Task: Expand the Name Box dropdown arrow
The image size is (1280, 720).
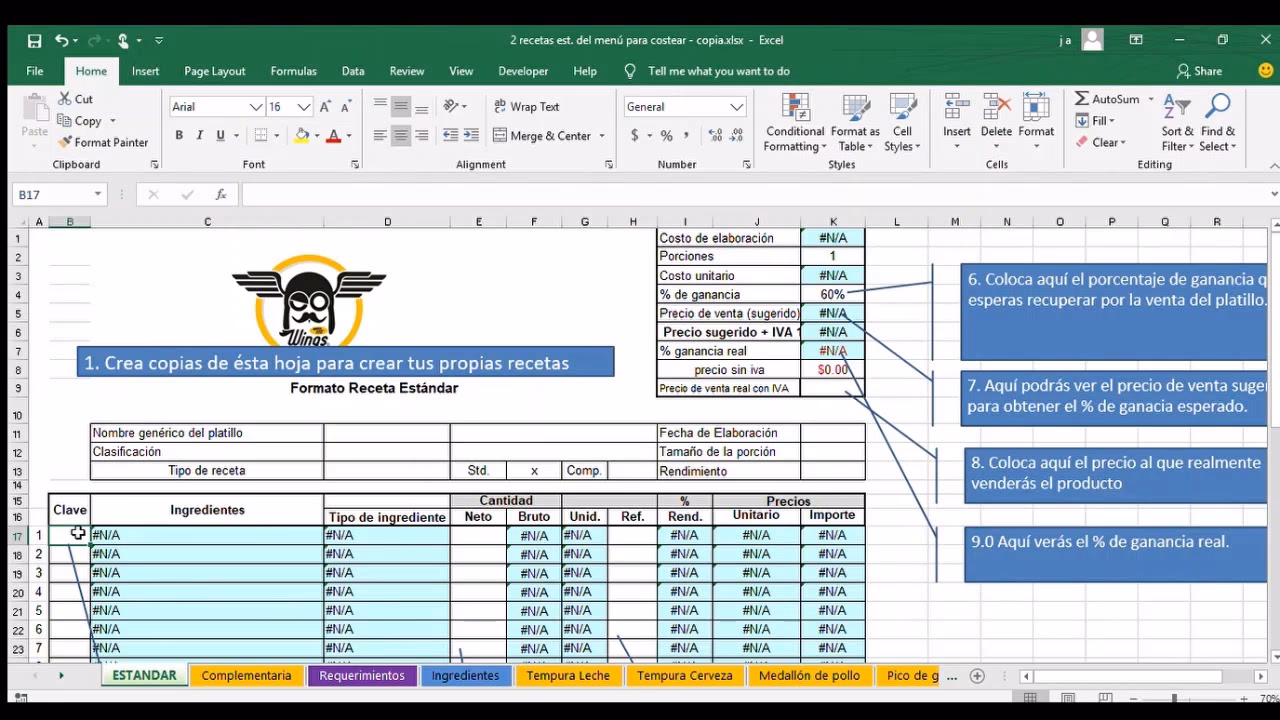Action: pyautogui.click(x=98, y=195)
